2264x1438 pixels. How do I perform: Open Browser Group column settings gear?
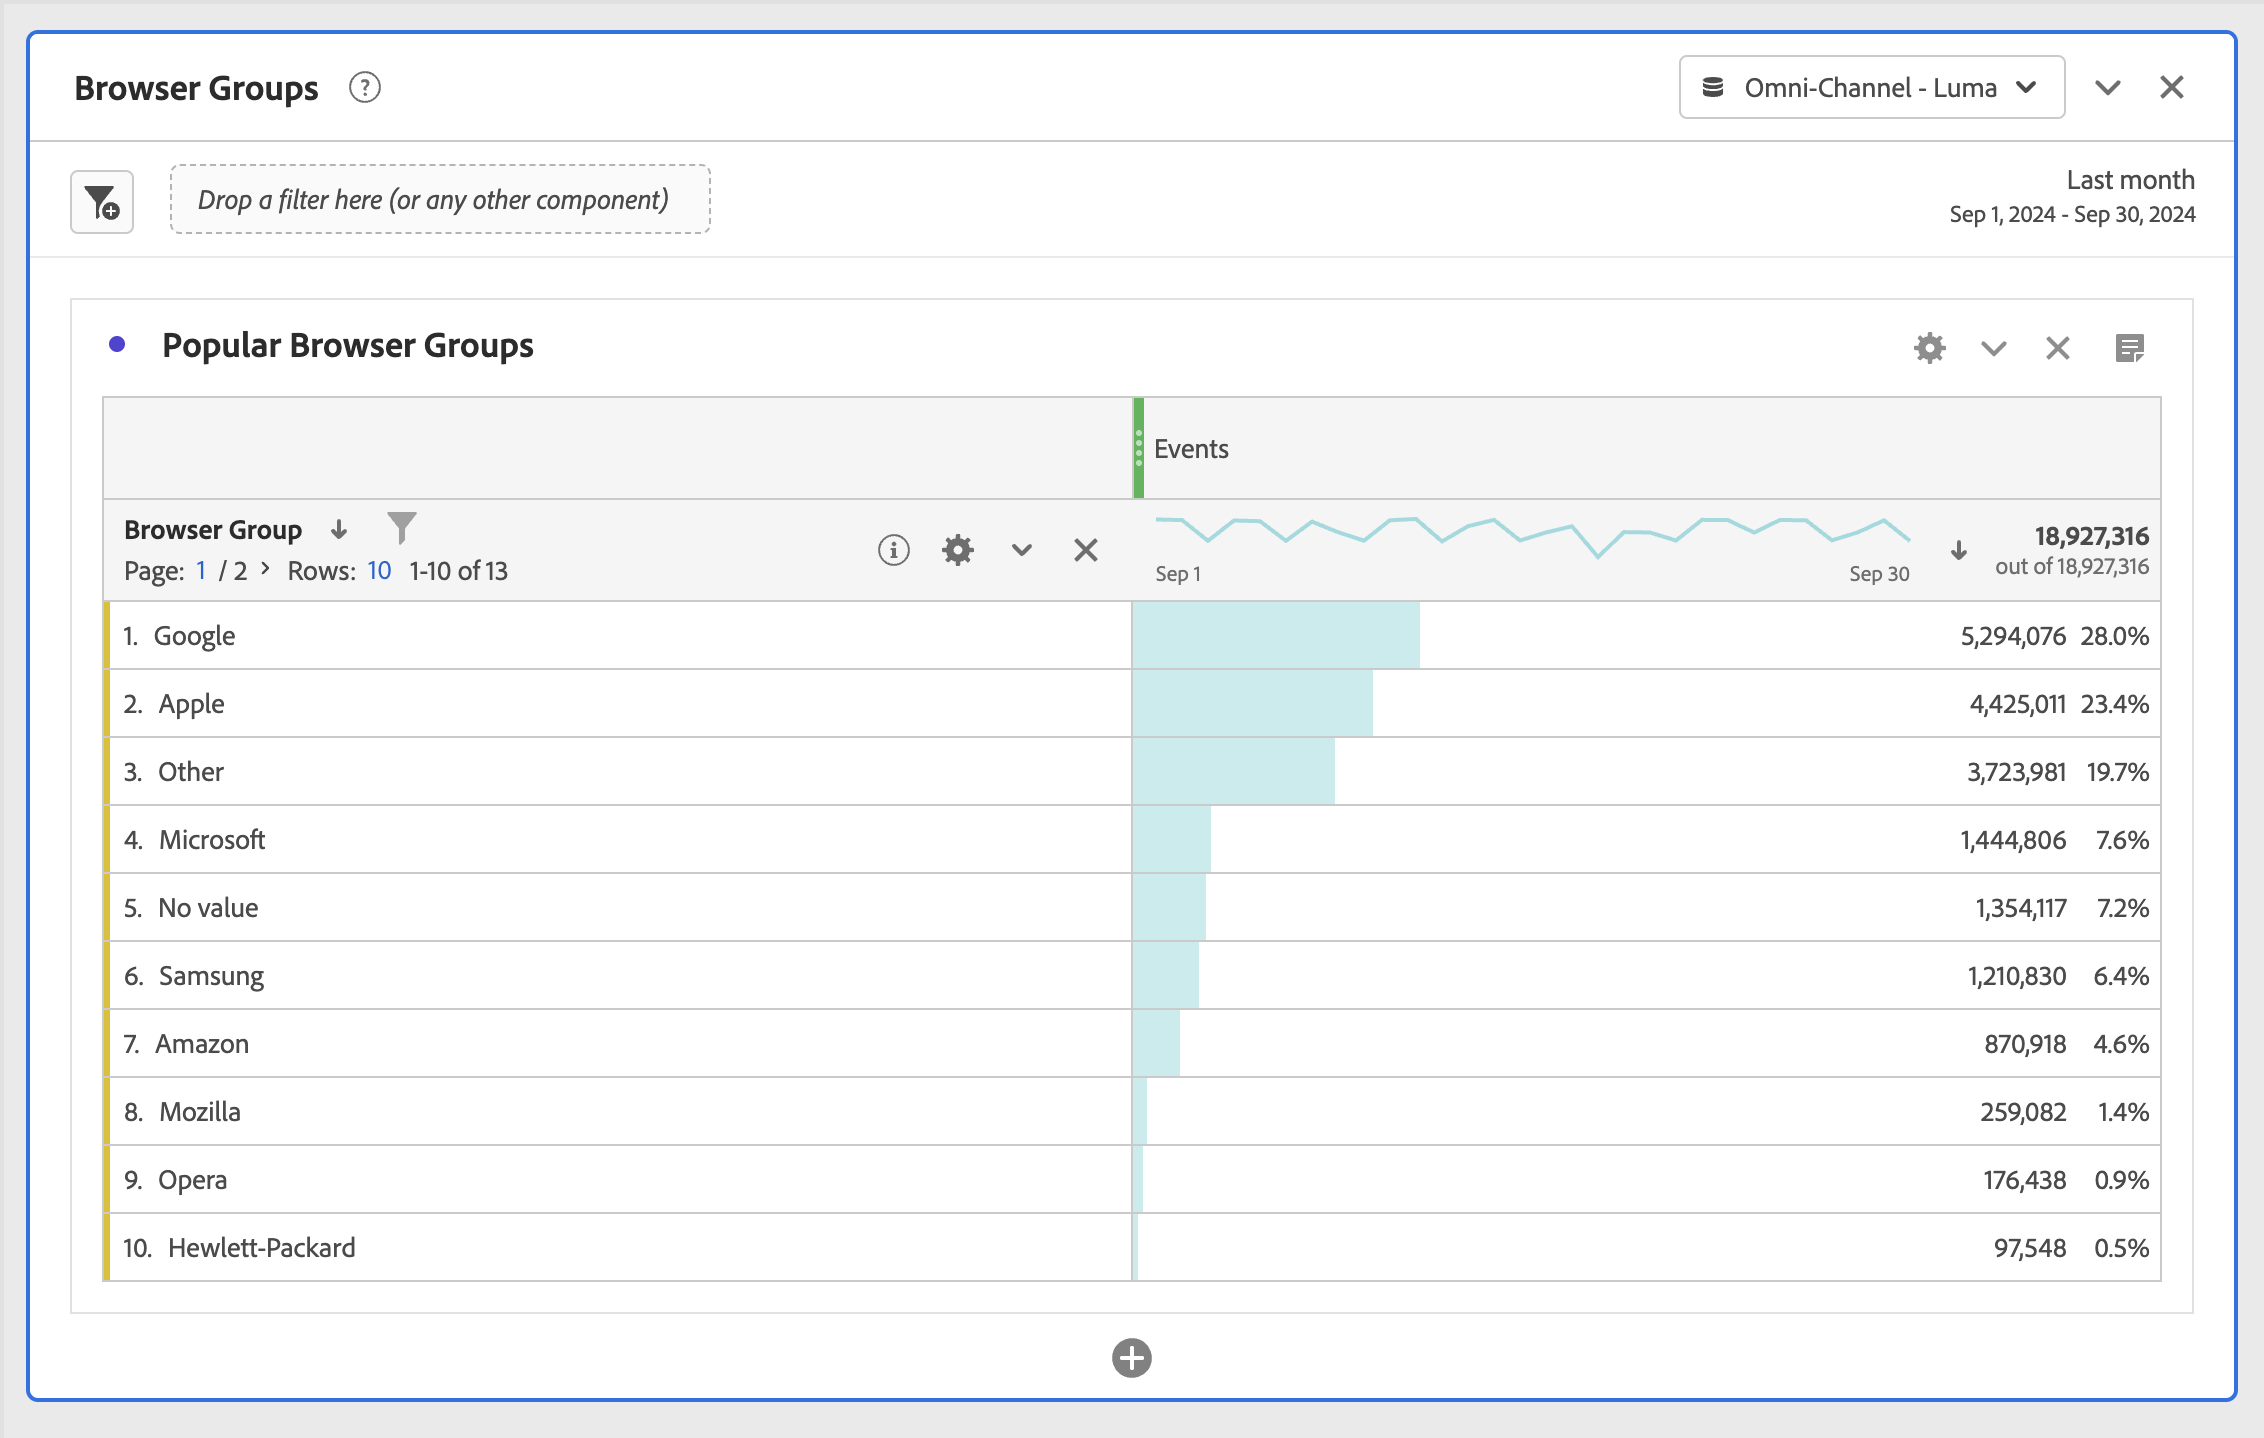pyautogui.click(x=957, y=550)
